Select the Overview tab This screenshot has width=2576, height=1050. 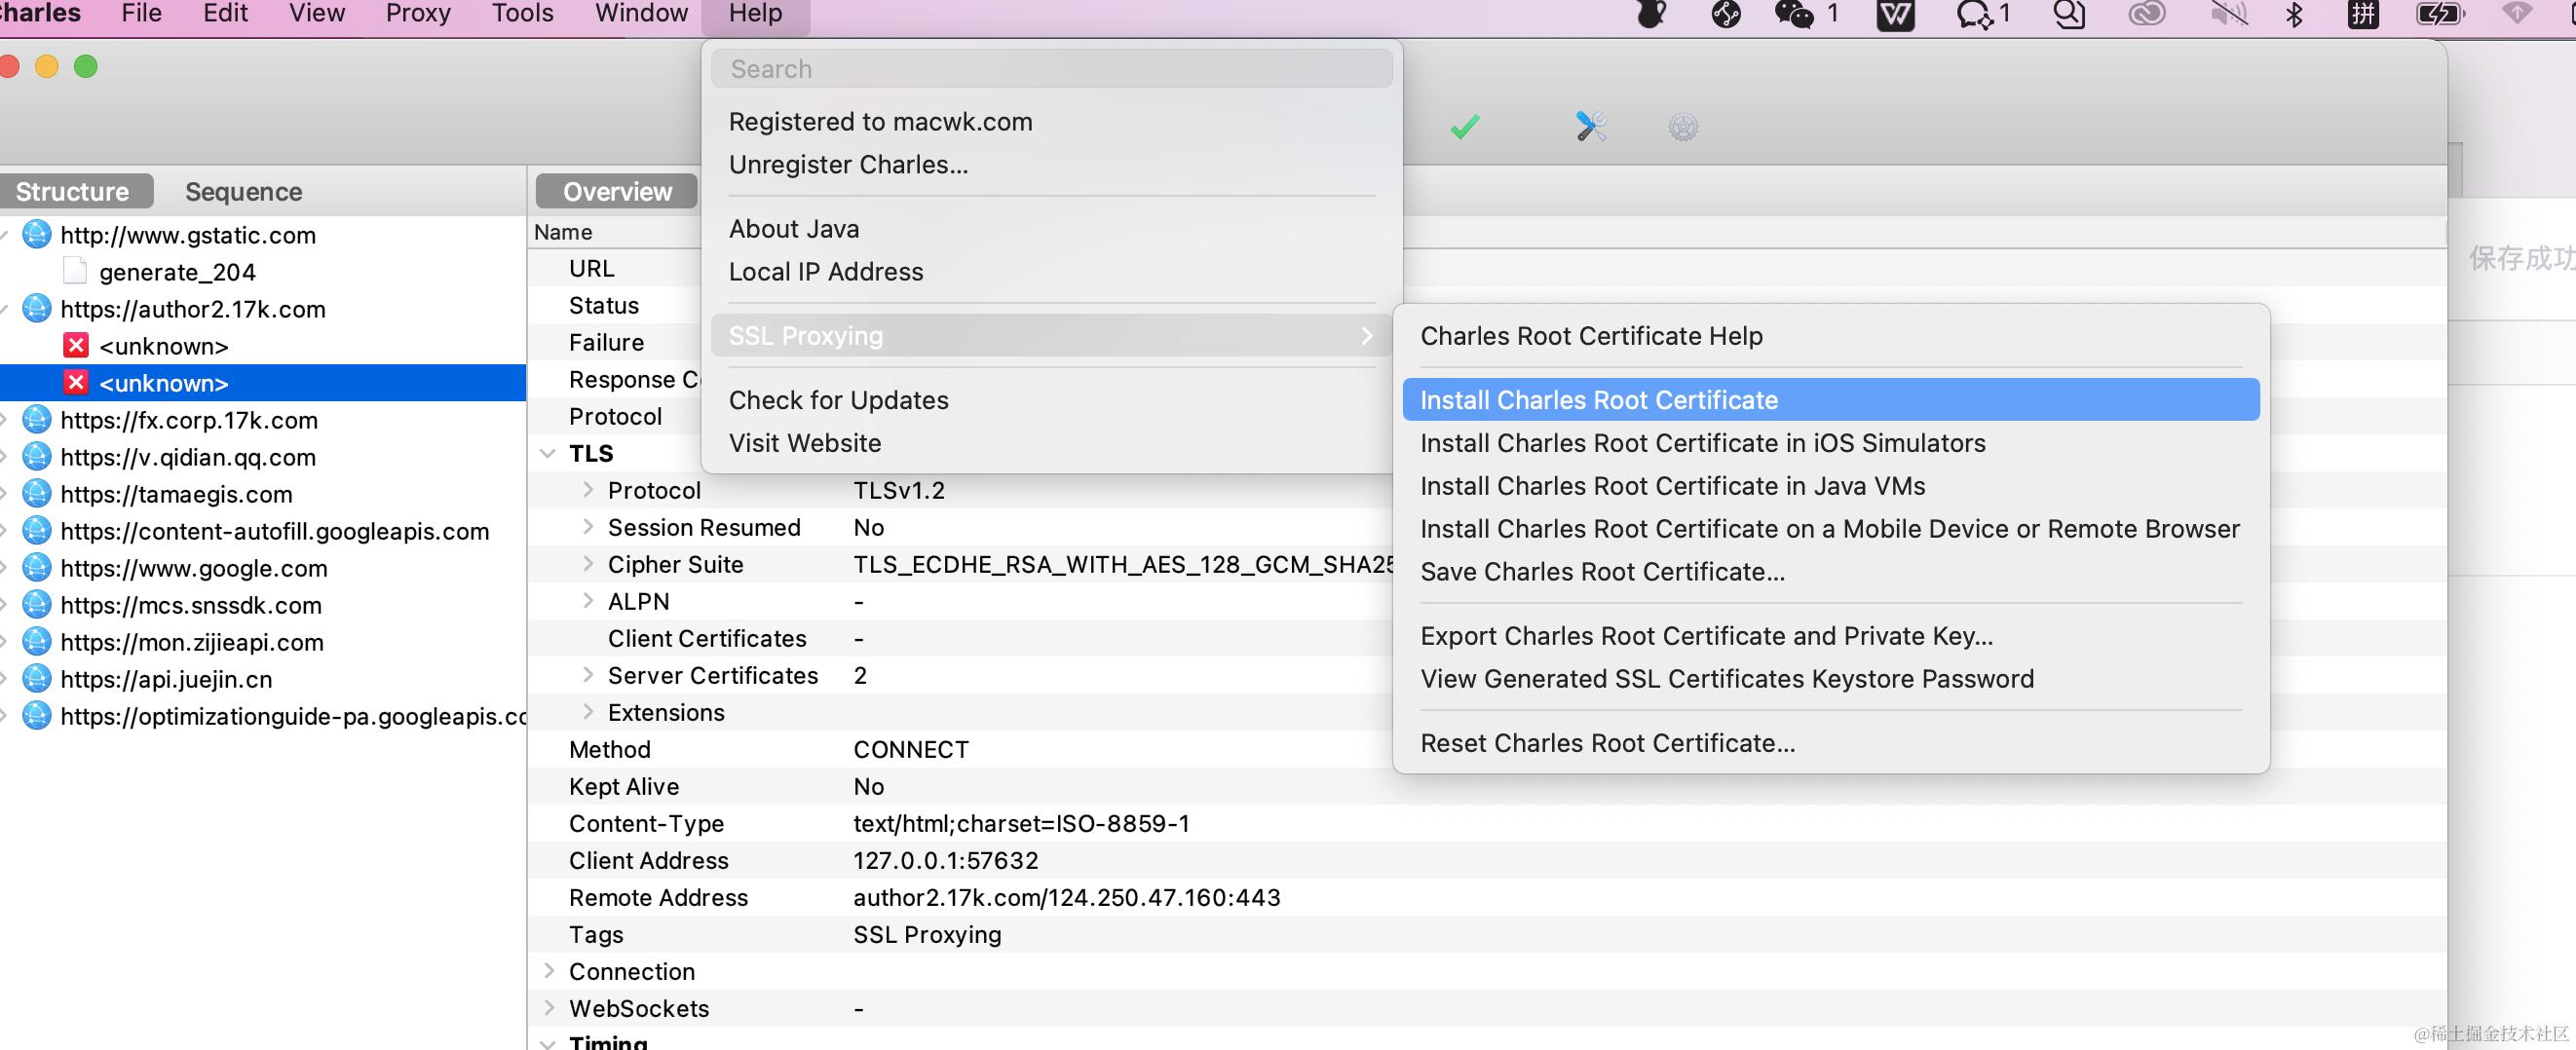tap(617, 191)
